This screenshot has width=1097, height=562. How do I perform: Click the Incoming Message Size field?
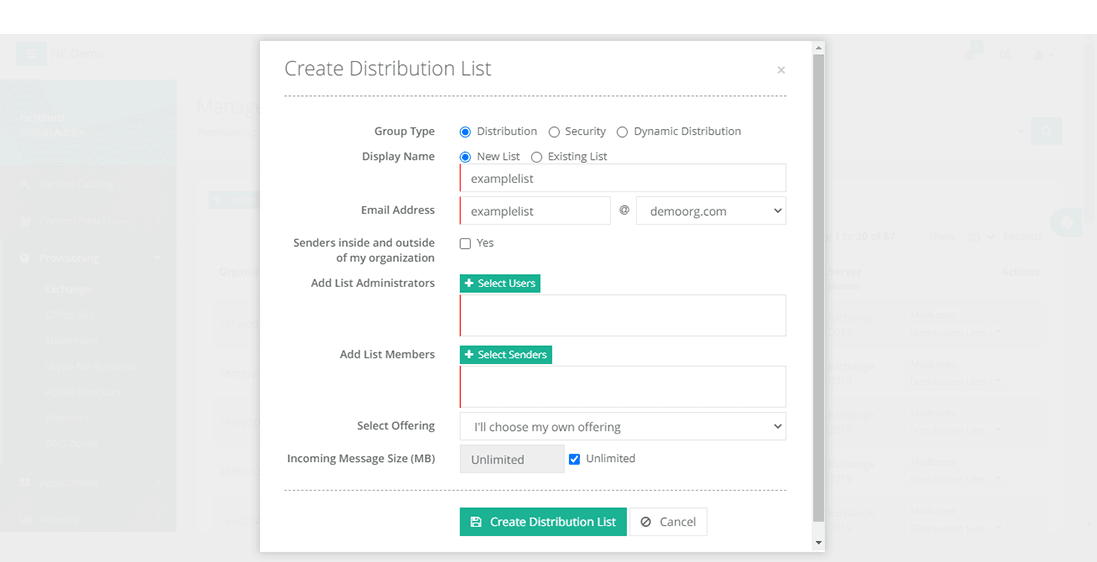click(x=512, y=459)
